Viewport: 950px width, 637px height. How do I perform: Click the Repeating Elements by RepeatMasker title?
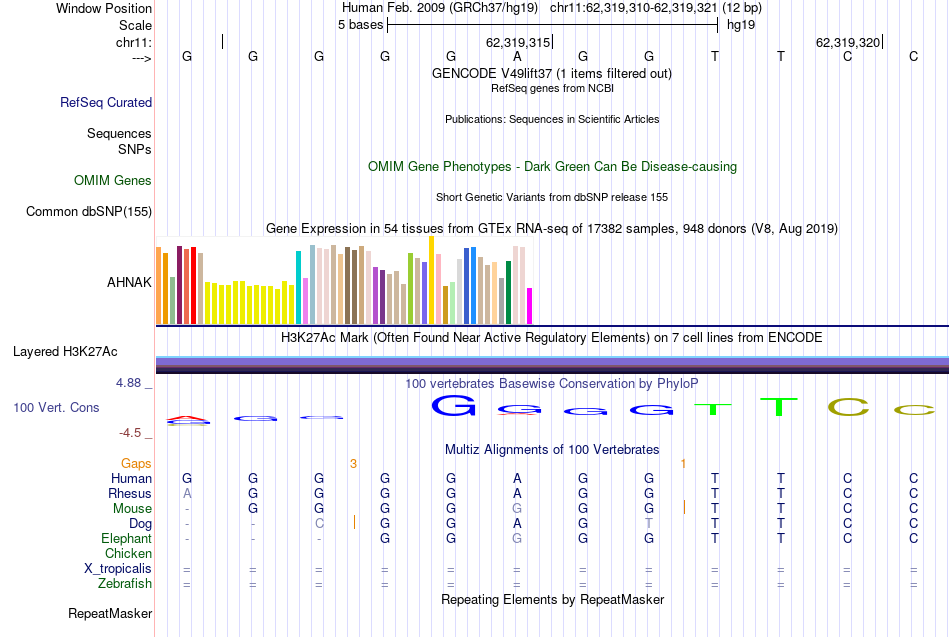pyautogui.click(x=552, y=599)
